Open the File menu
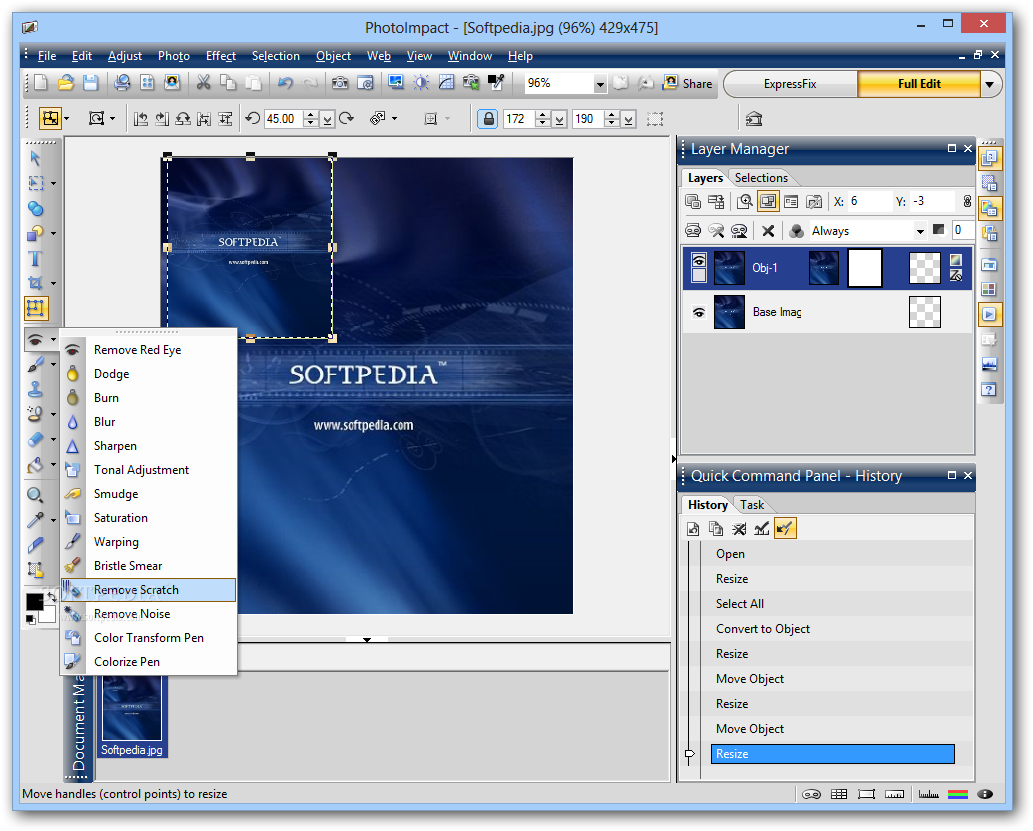The width and height of the screenshot is (1033, 831). point(47,56)
